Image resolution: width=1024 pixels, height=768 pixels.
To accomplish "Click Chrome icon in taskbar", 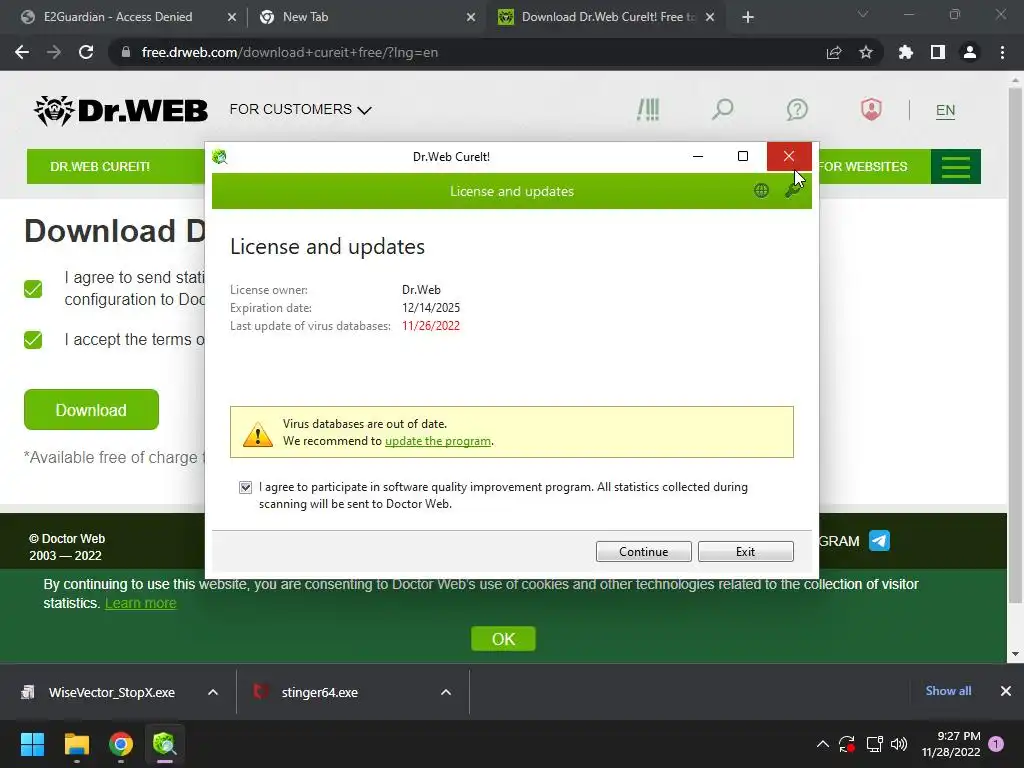I will (x=121, y=744).
